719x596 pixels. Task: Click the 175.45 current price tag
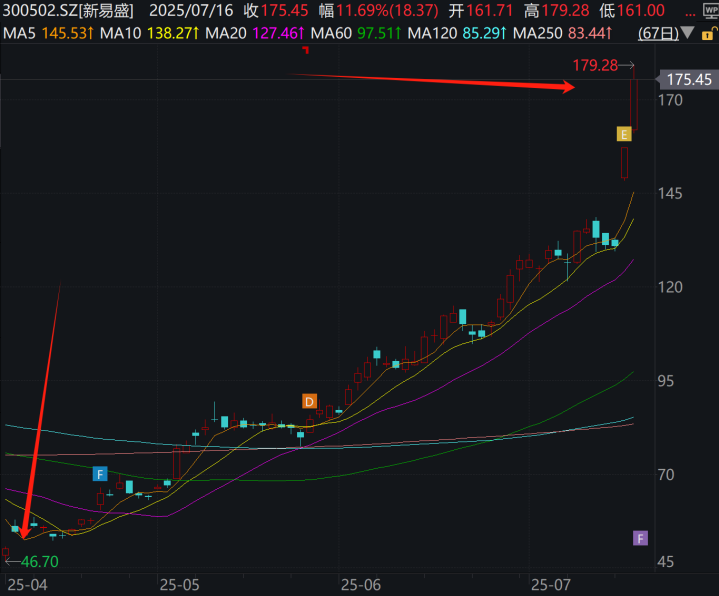[x=686, y=79]
